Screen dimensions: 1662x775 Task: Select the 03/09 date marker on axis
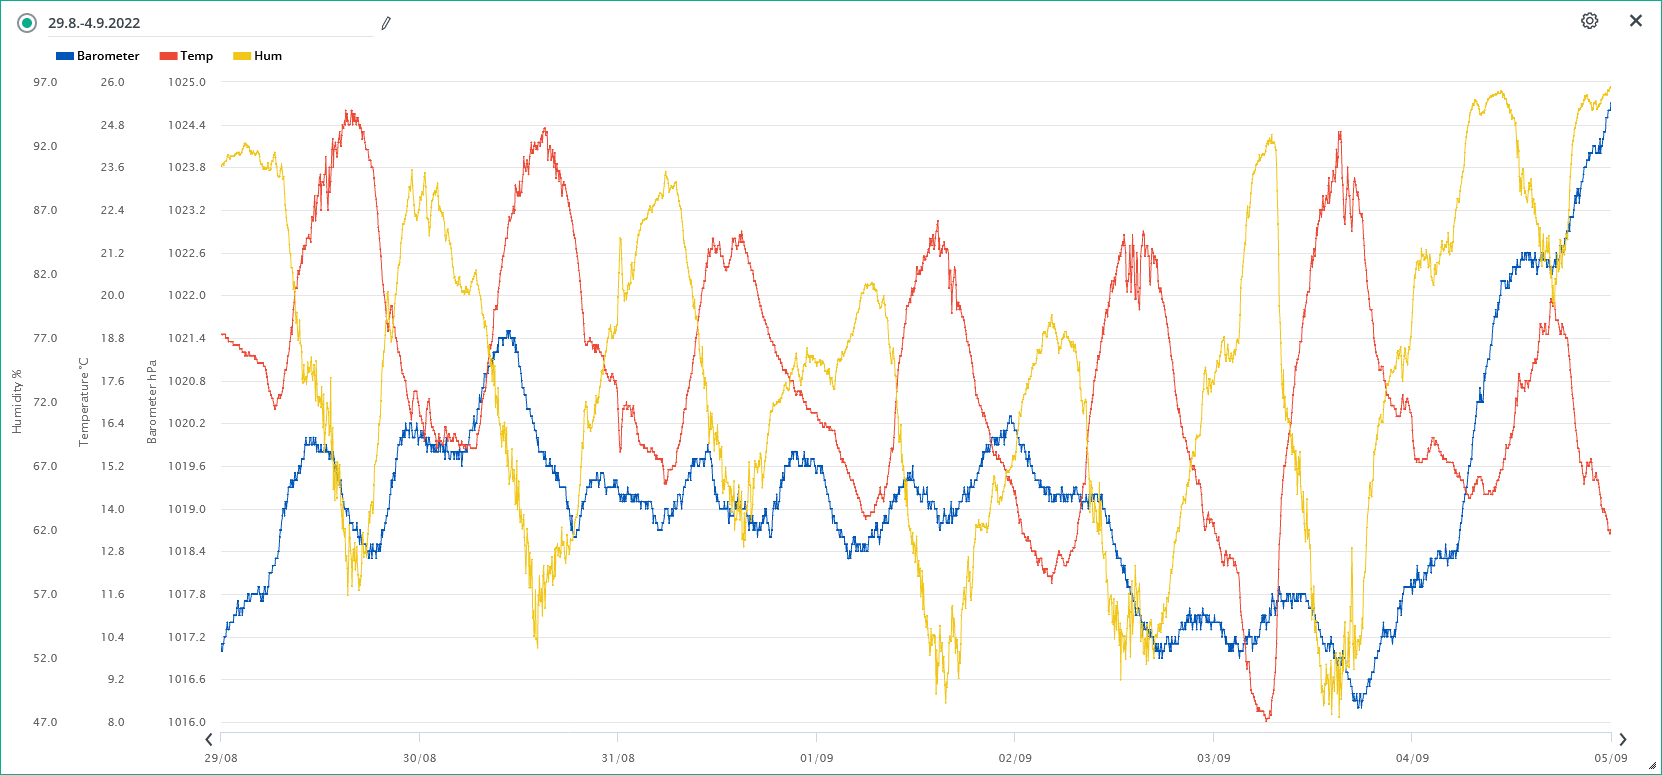(1213, 758)
